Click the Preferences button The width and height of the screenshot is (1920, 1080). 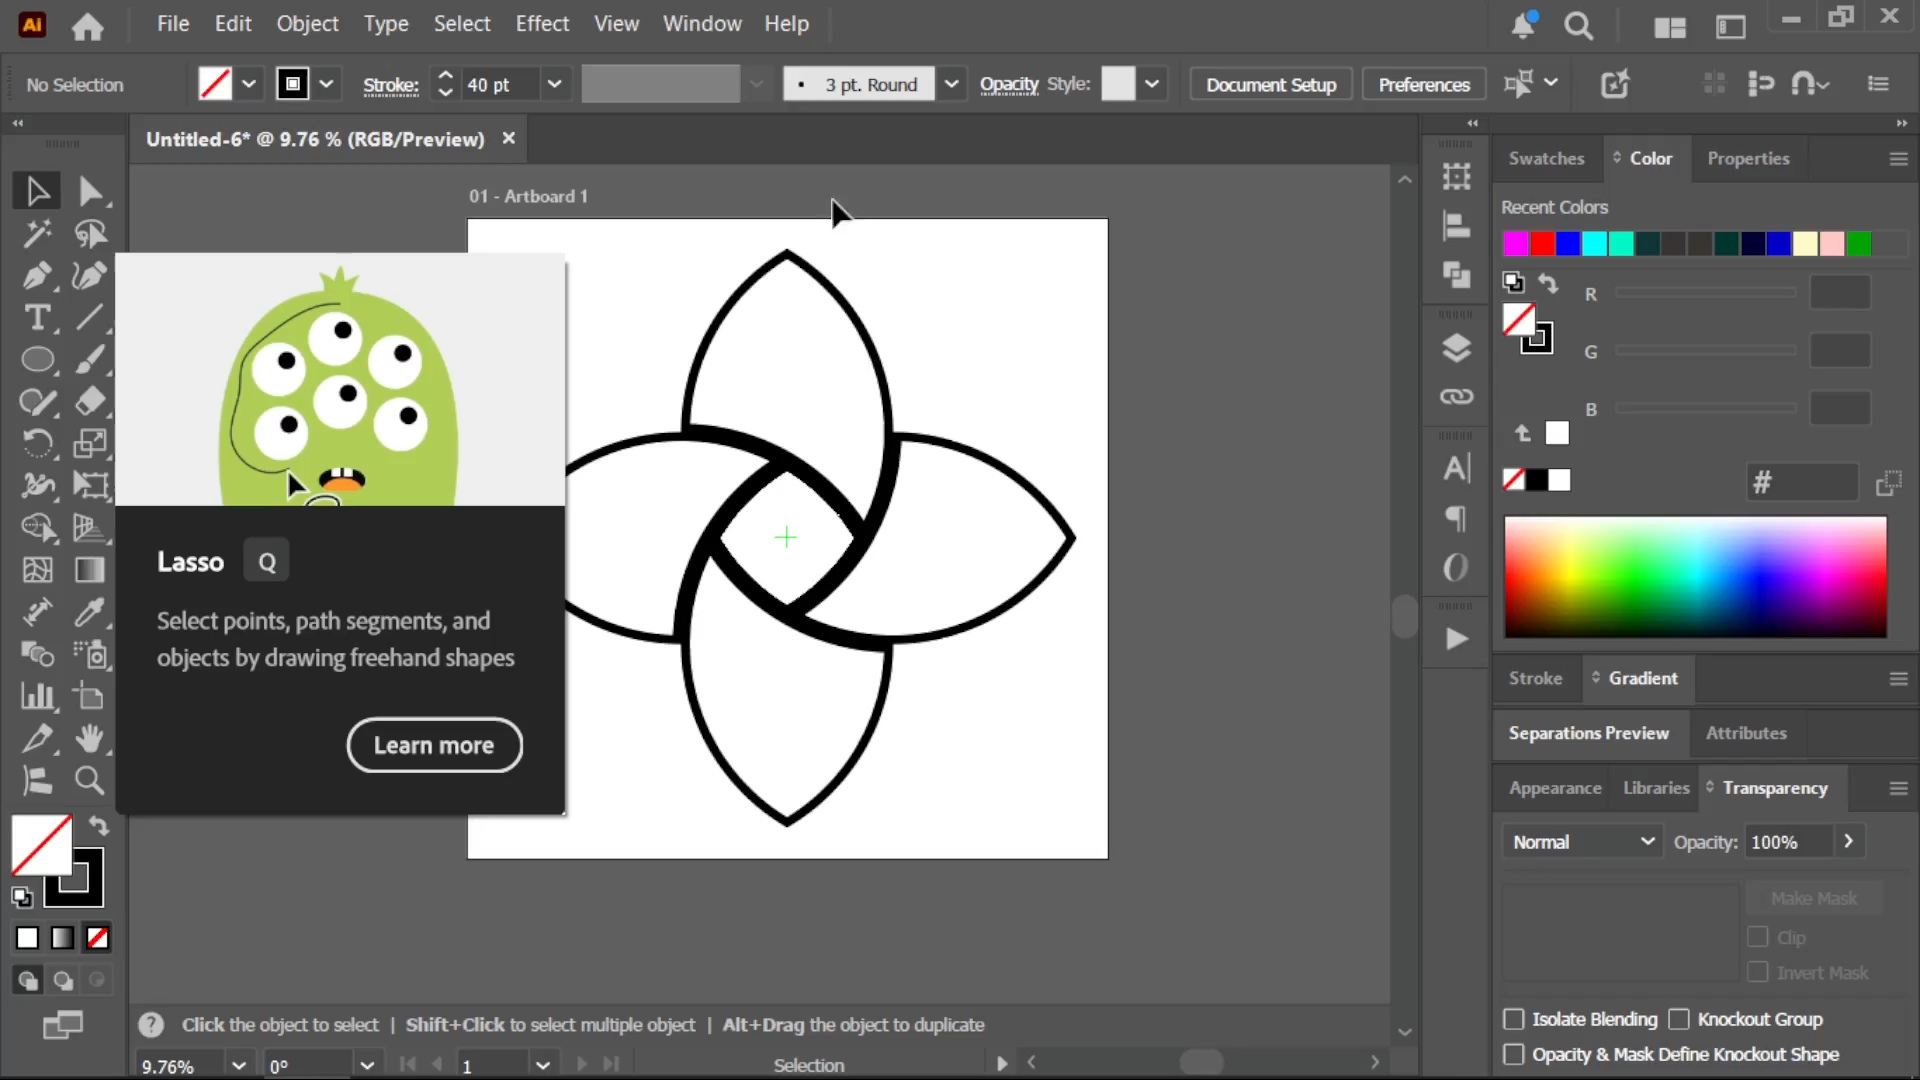coord(1424,85)
